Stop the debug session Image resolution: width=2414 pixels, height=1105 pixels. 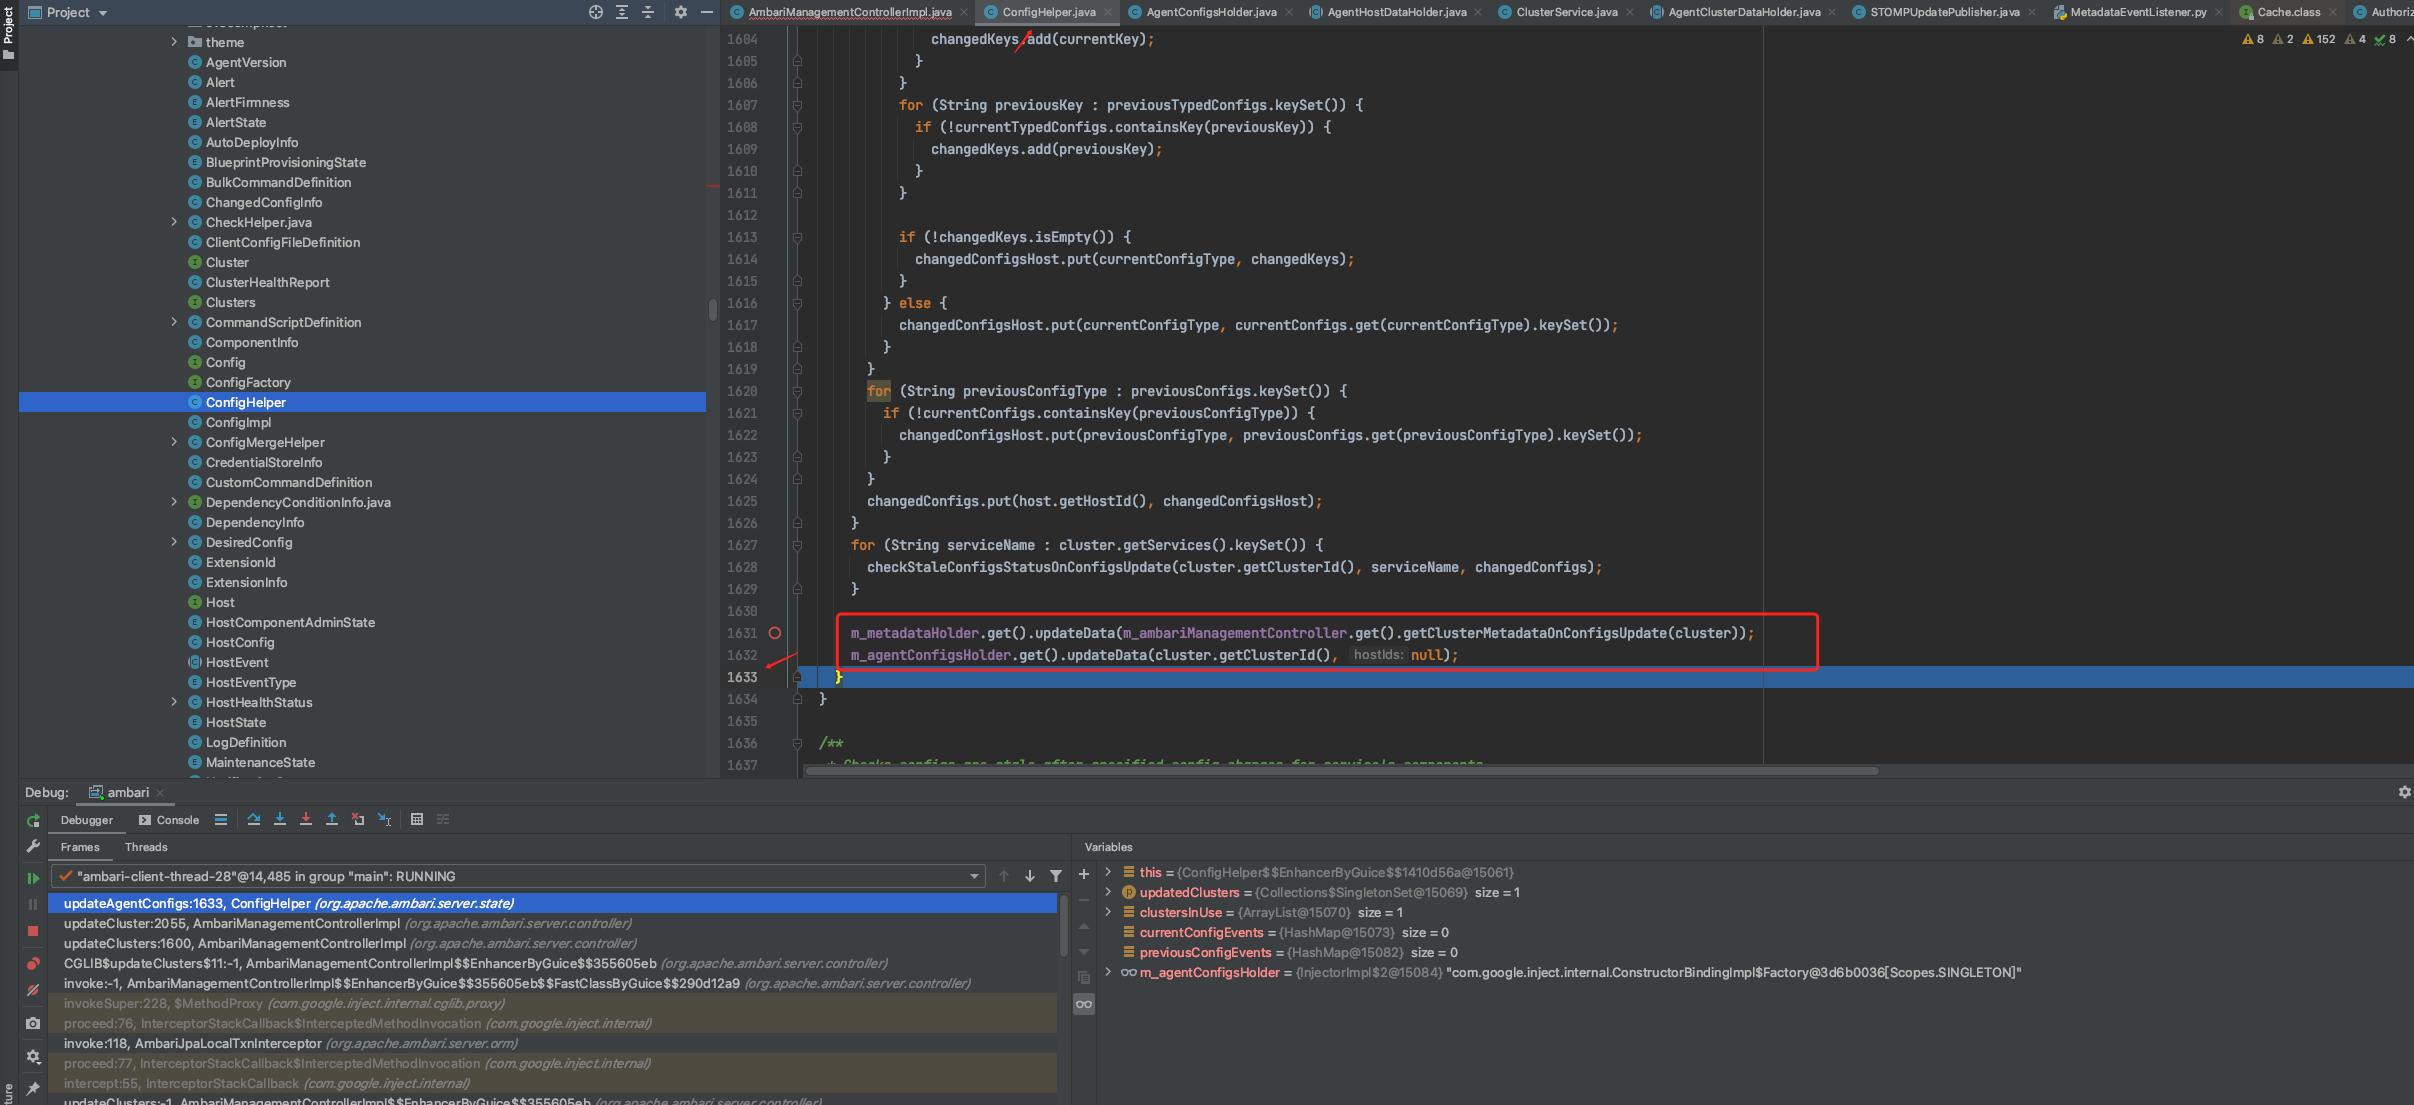pyautogui.click(x=33, y=931)
